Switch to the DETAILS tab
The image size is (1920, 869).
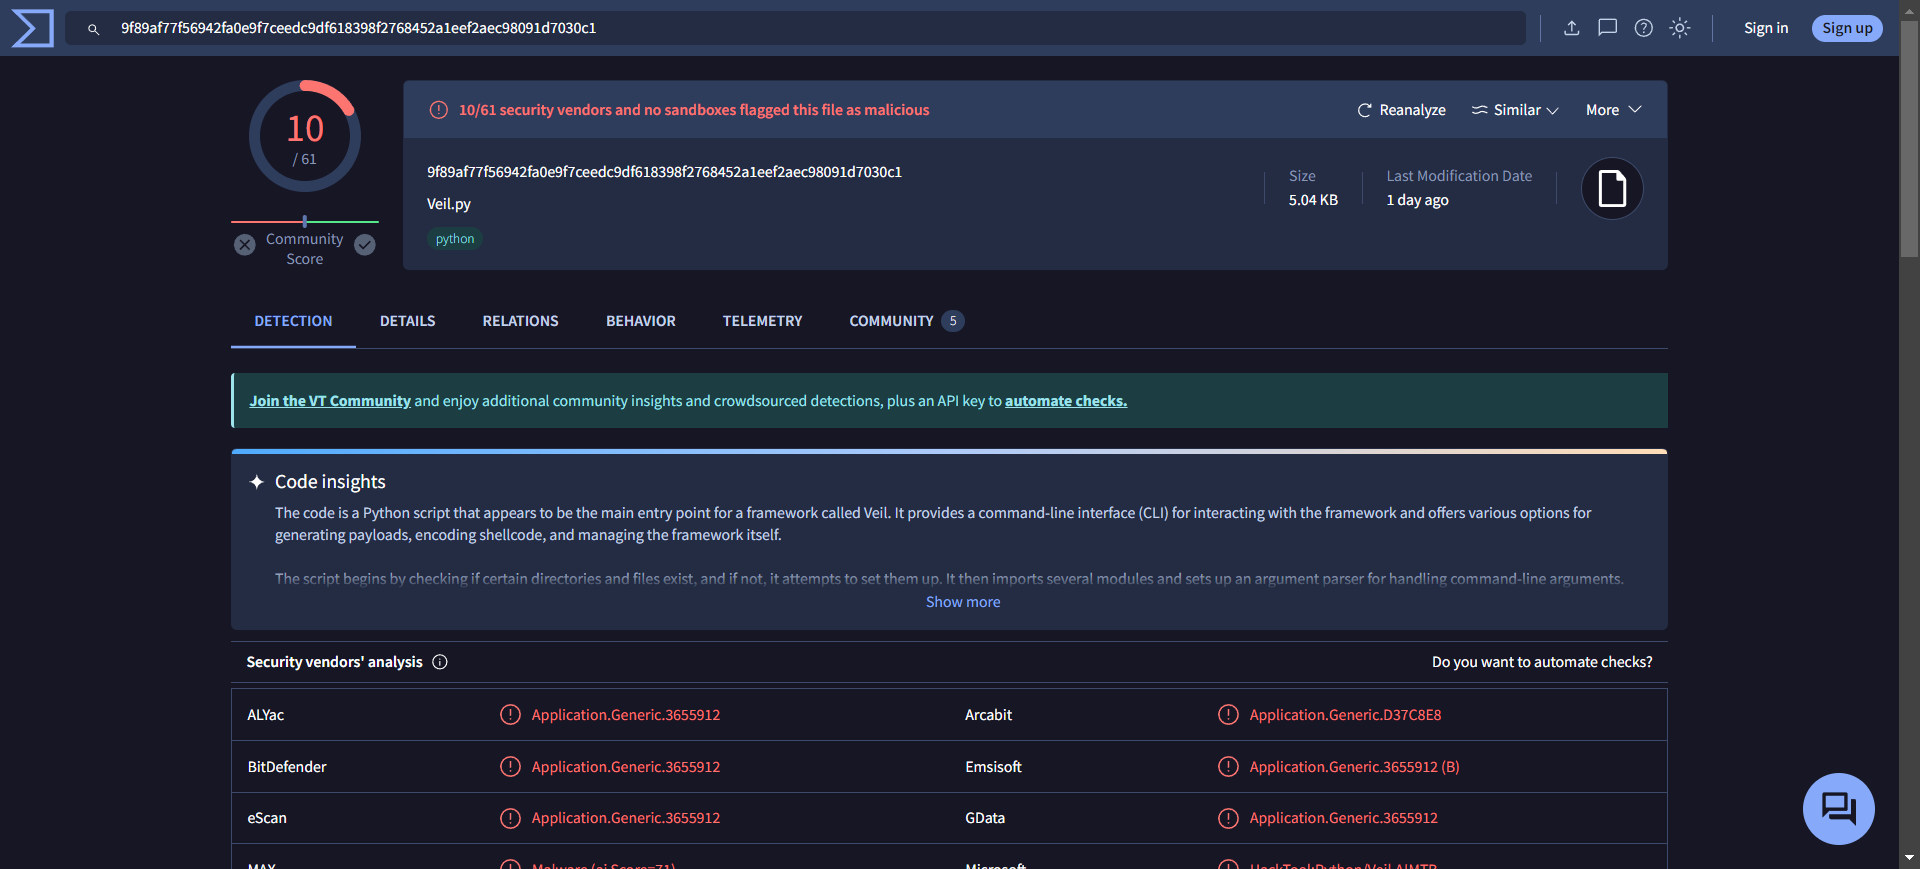point(407,321)
